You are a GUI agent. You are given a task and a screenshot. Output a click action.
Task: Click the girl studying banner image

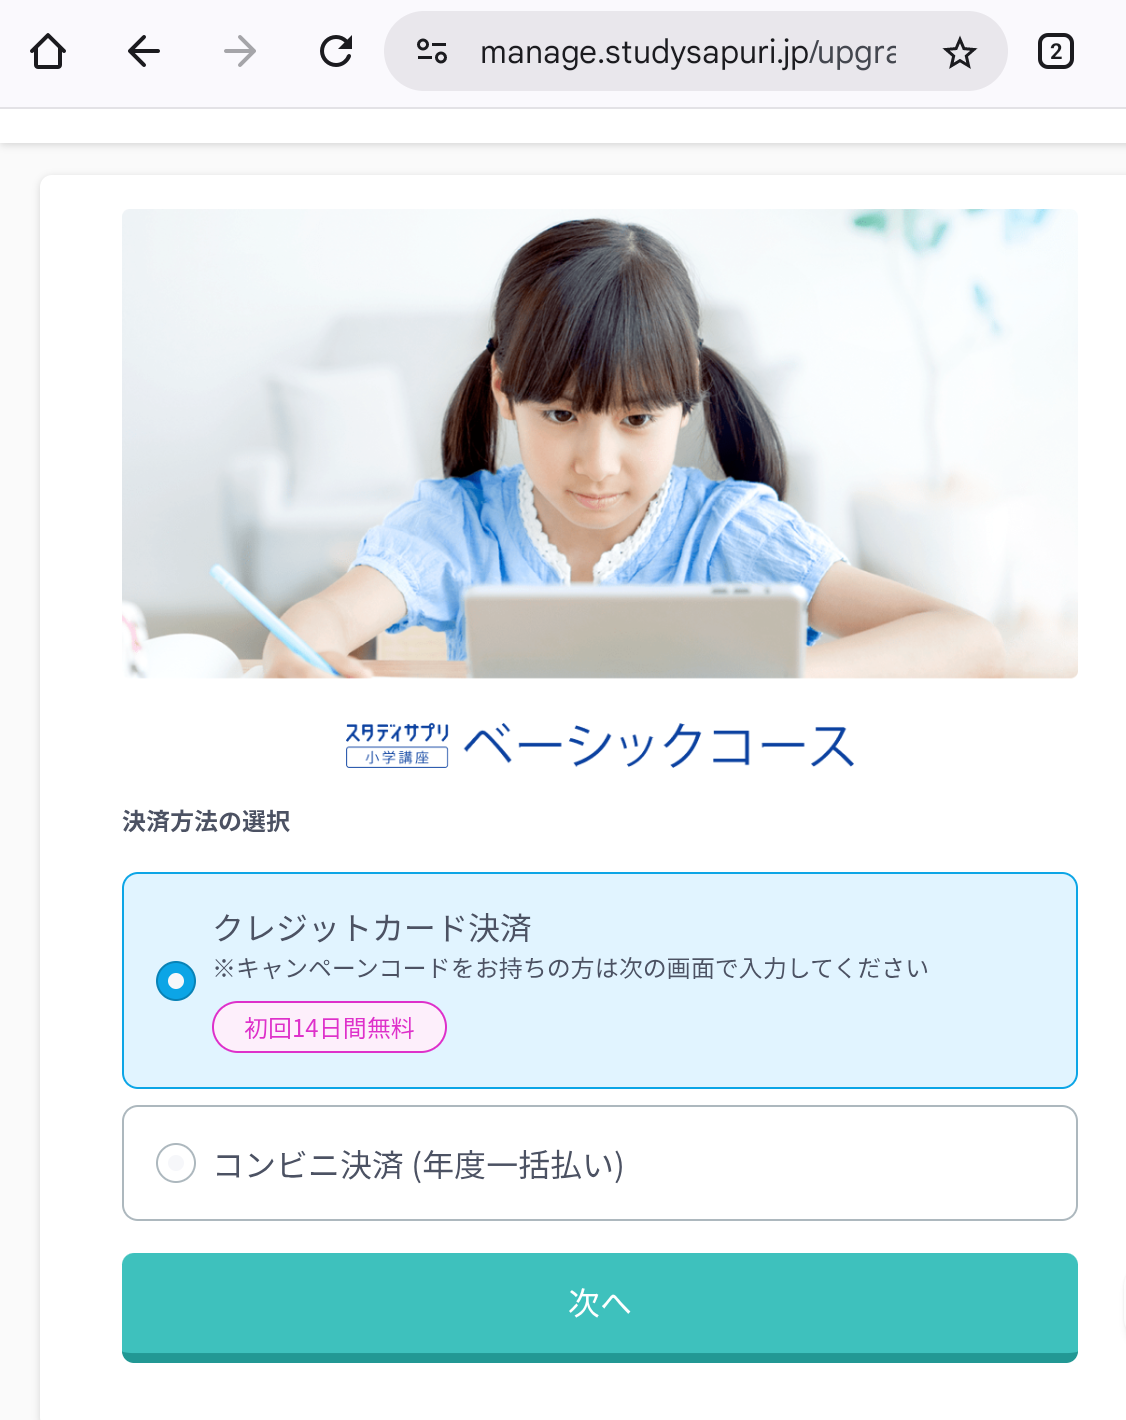coord(600,443)
